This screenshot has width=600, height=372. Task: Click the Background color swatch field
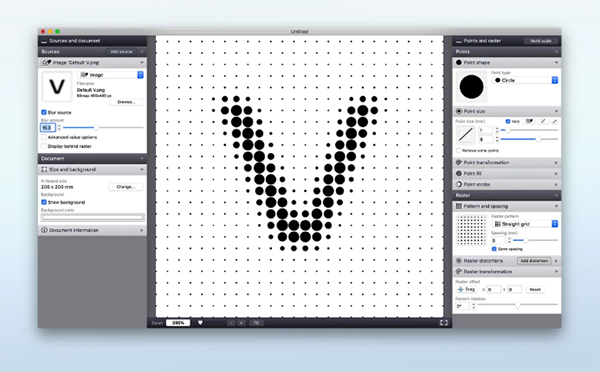[x=93, y=217]
